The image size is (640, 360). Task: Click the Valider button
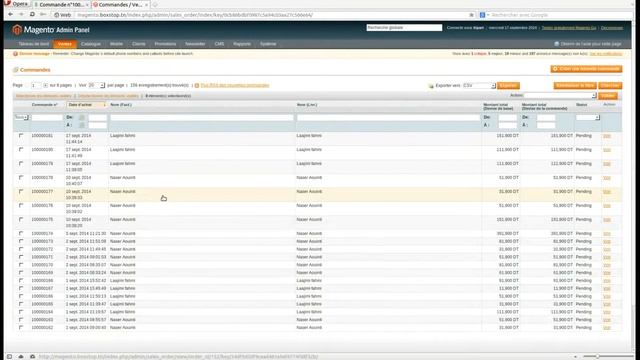point(608,96)
